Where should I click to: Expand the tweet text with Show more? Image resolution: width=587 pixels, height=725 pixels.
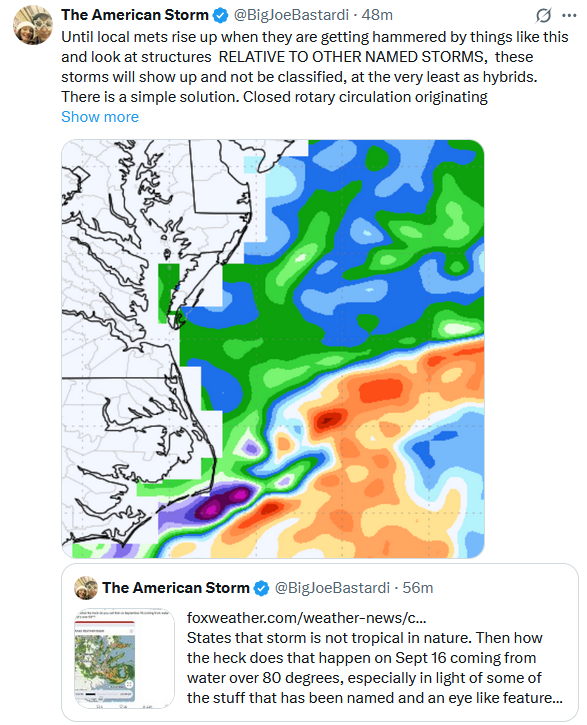pos(100,117)
